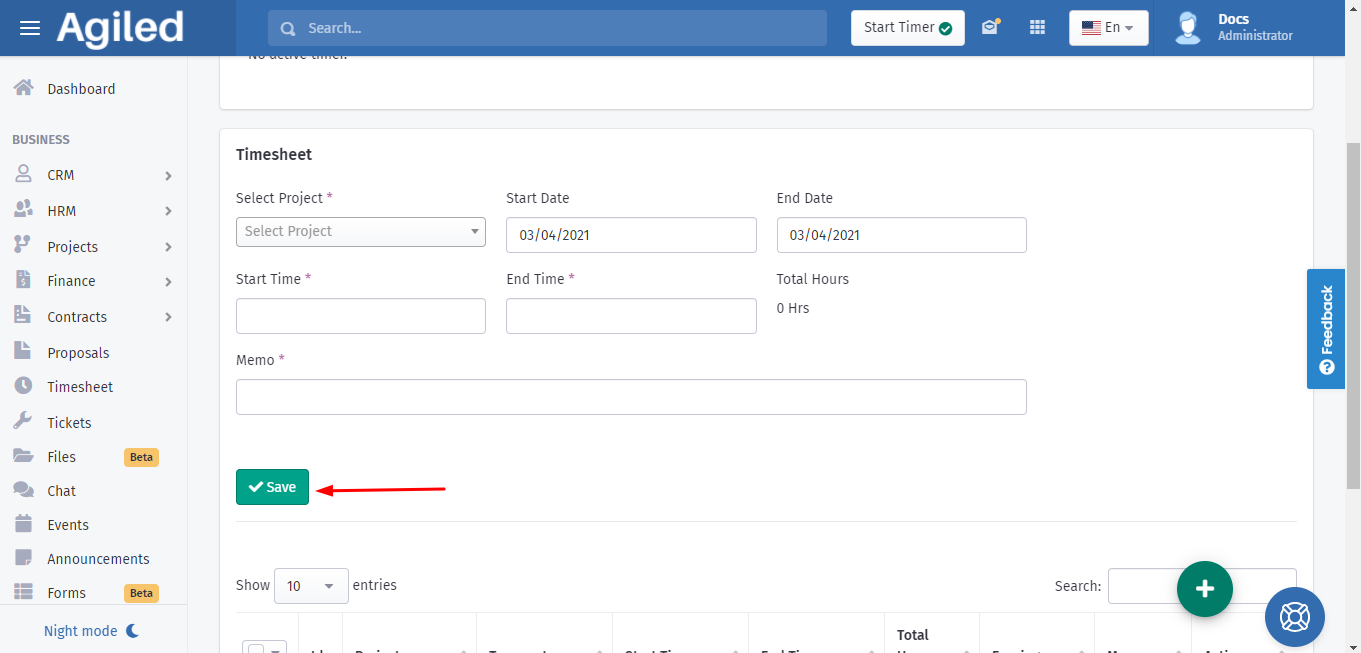Click the Timesheet clock icon in sidebar
Screen dimensions: 1361x653
24,386
